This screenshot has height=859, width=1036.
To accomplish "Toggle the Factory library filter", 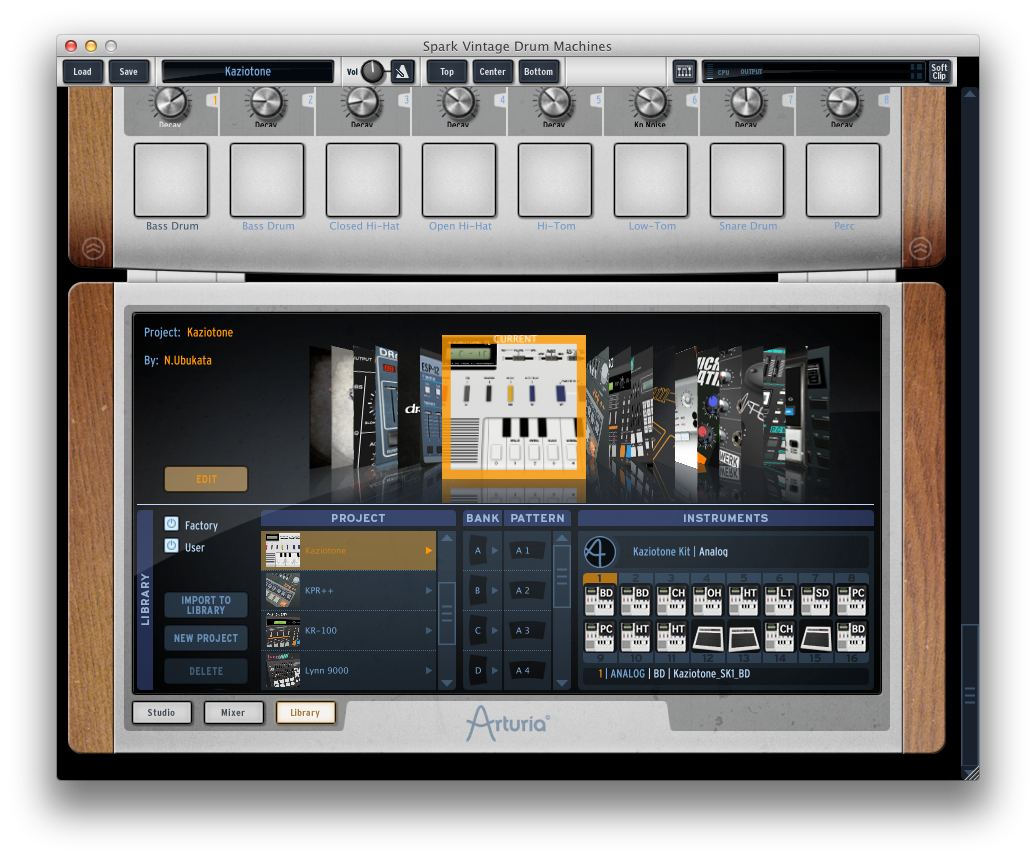I will pos(171,524).
